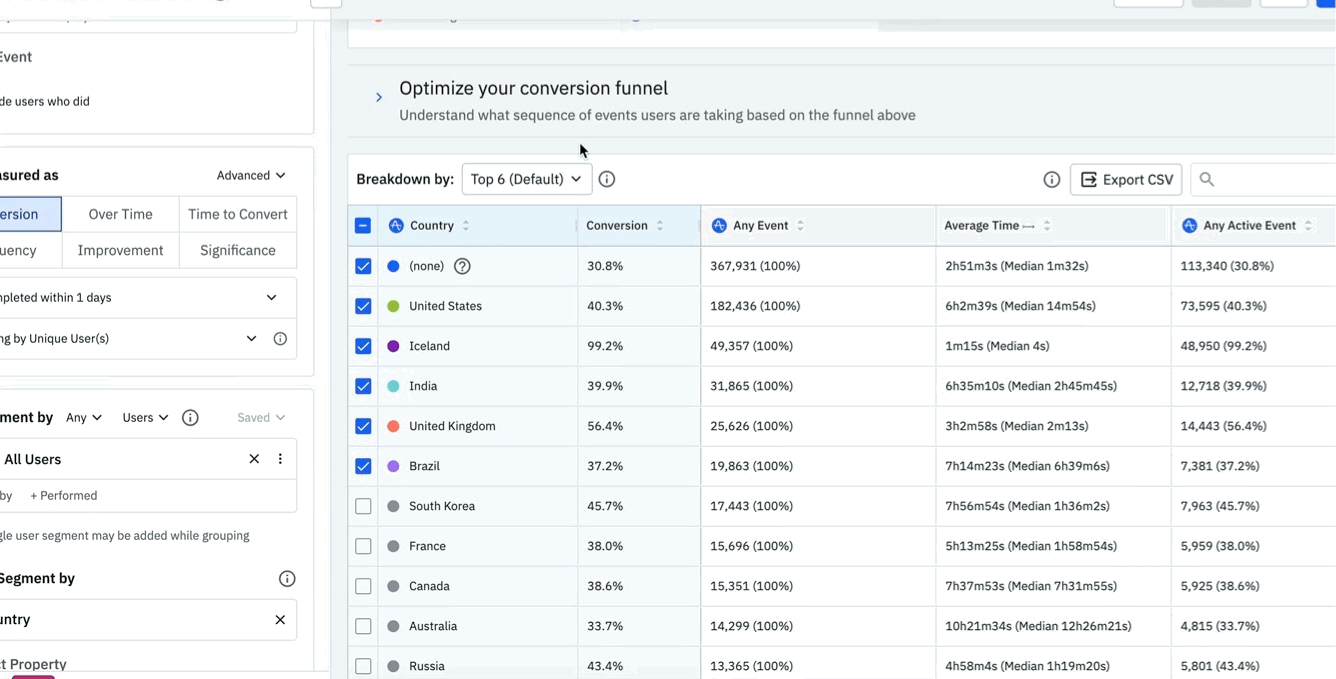1336x679 pixels.
Task: Open the Top 6 (Default) breakdown dropdown
Action: tap(526, 179)
